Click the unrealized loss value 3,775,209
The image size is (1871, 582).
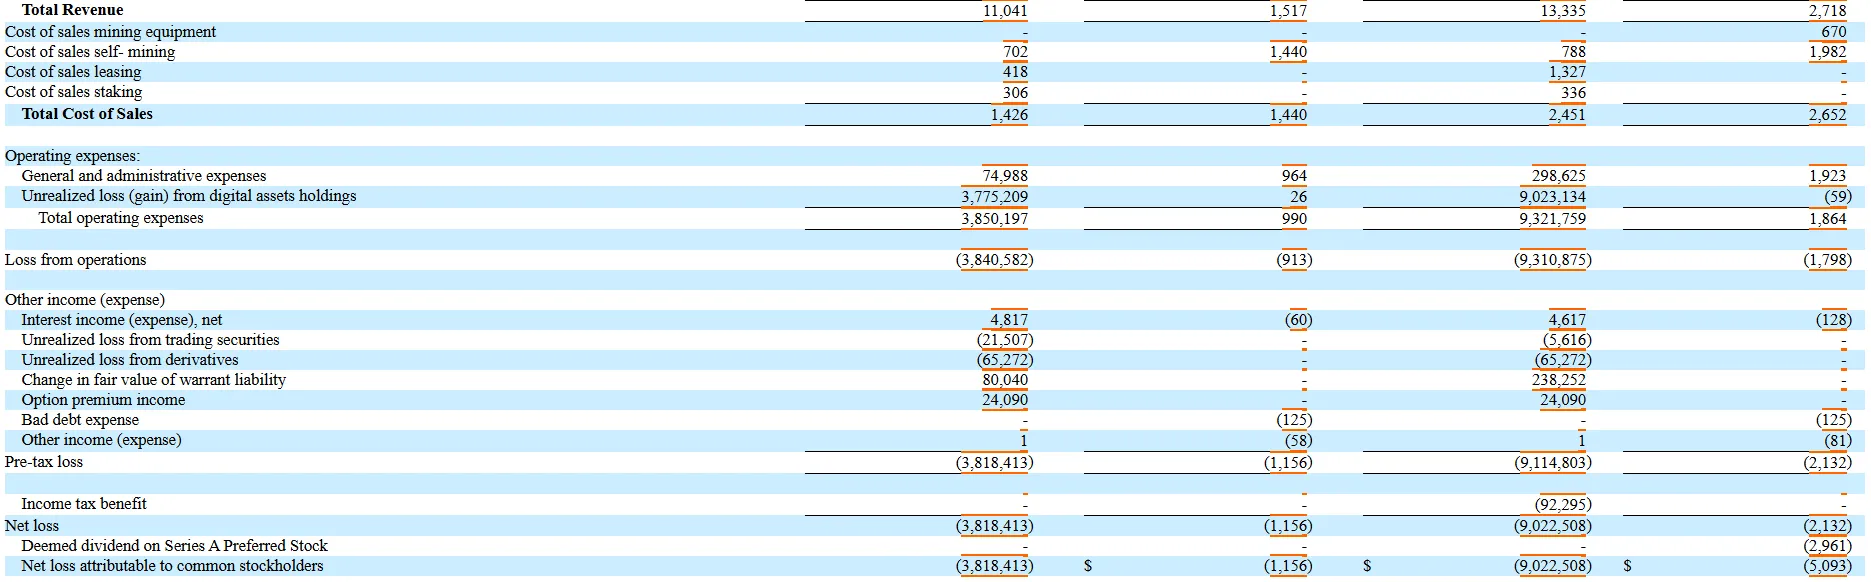(x=994, y=197)
